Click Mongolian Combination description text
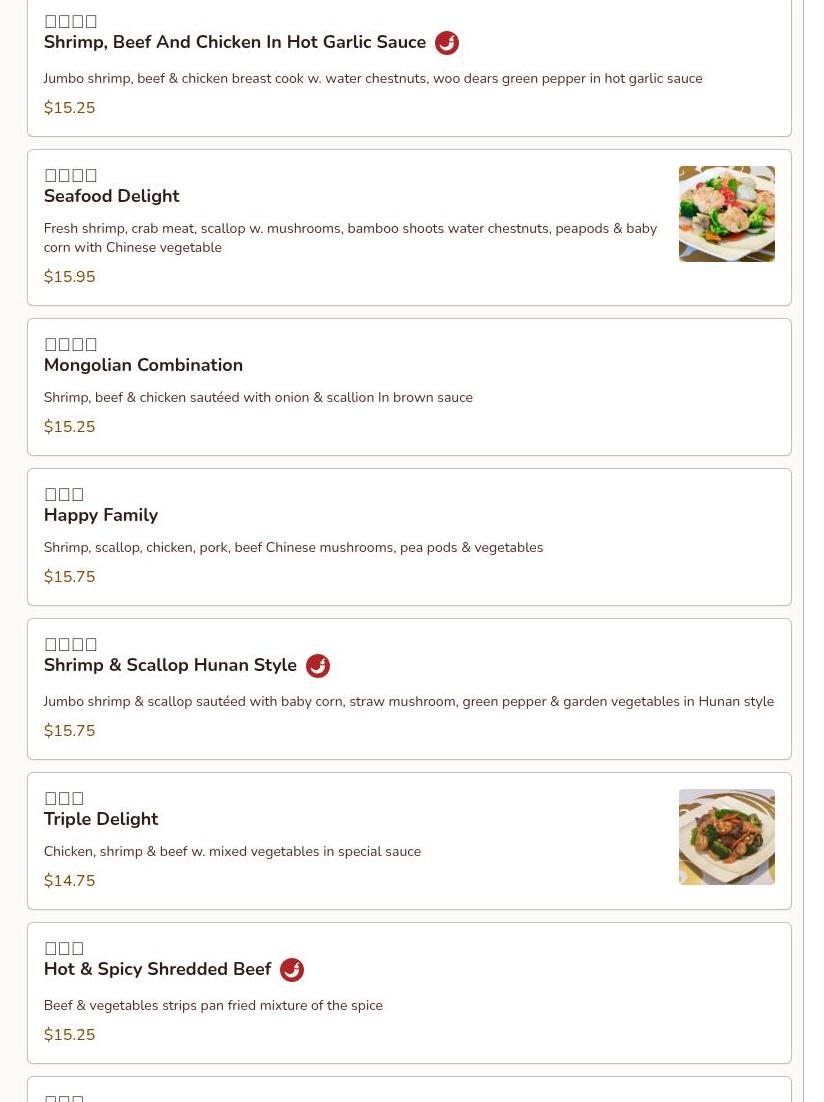The height and width of the screenshot is (1102, 824). 258,397
